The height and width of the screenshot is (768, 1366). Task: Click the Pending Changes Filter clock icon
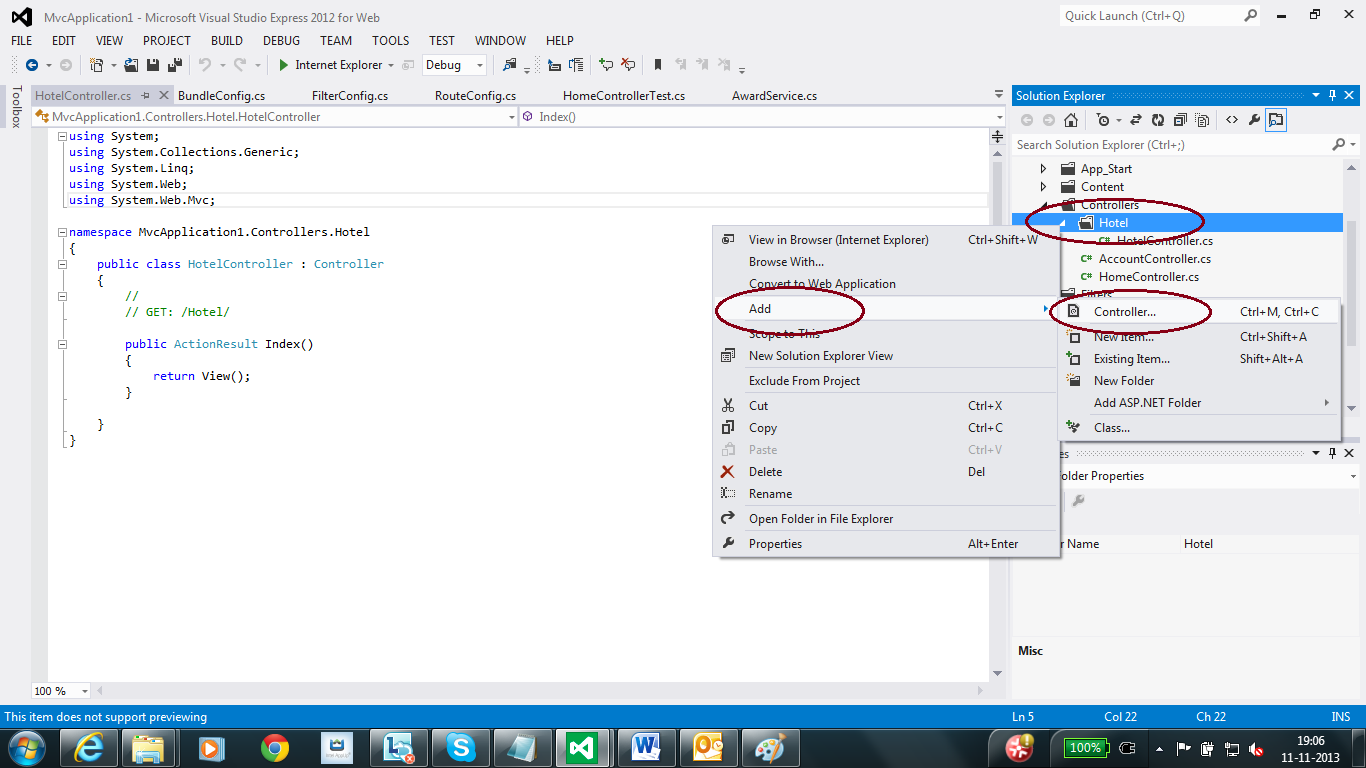click(1102, 120)
